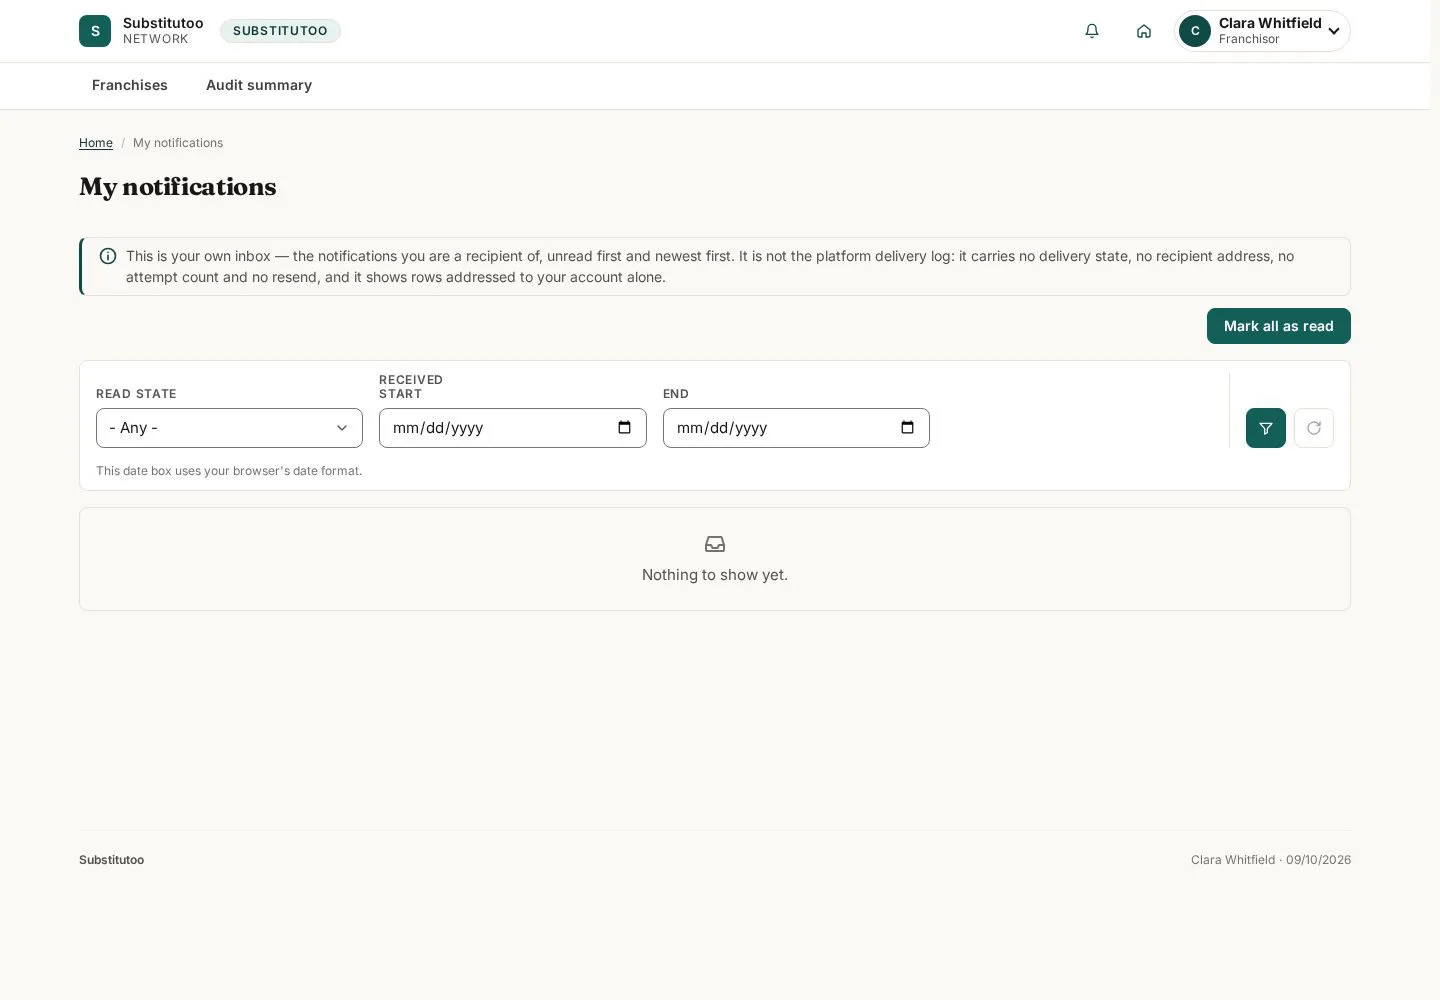Open the calendar picker for End date
Image resolution: width=1440 pixels, height=1000 pixels.
point(908,428)
